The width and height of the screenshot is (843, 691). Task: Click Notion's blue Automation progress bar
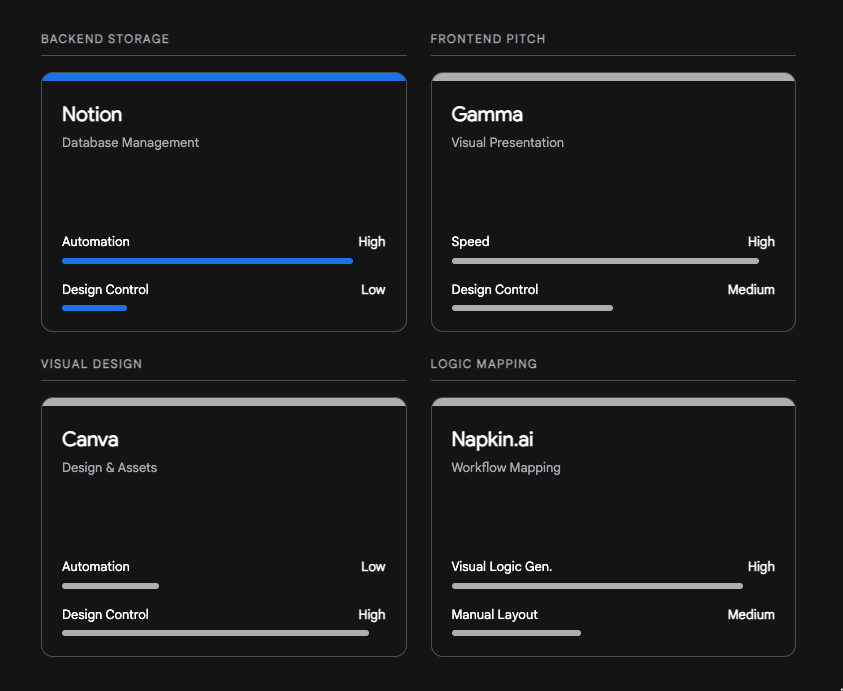click(207, 261)
